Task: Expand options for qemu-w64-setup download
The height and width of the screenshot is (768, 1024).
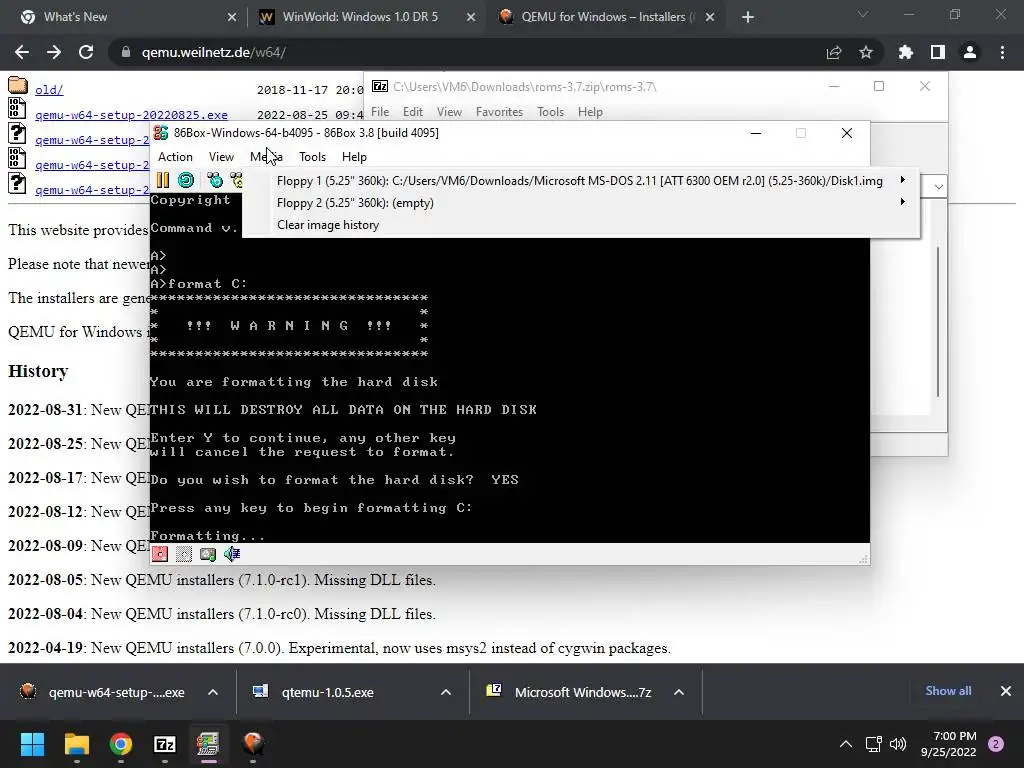Action: pyautogui.click(x=213, y=692)
